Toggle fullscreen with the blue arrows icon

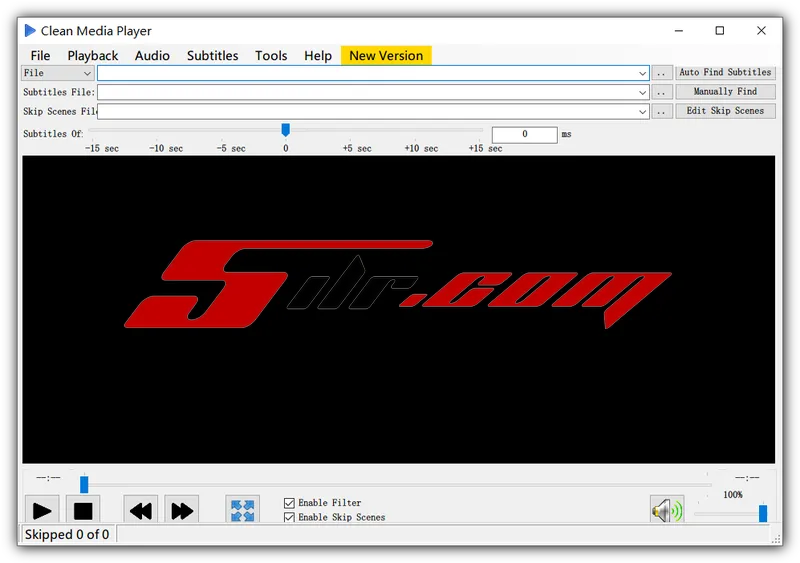[x=242, y=510]
